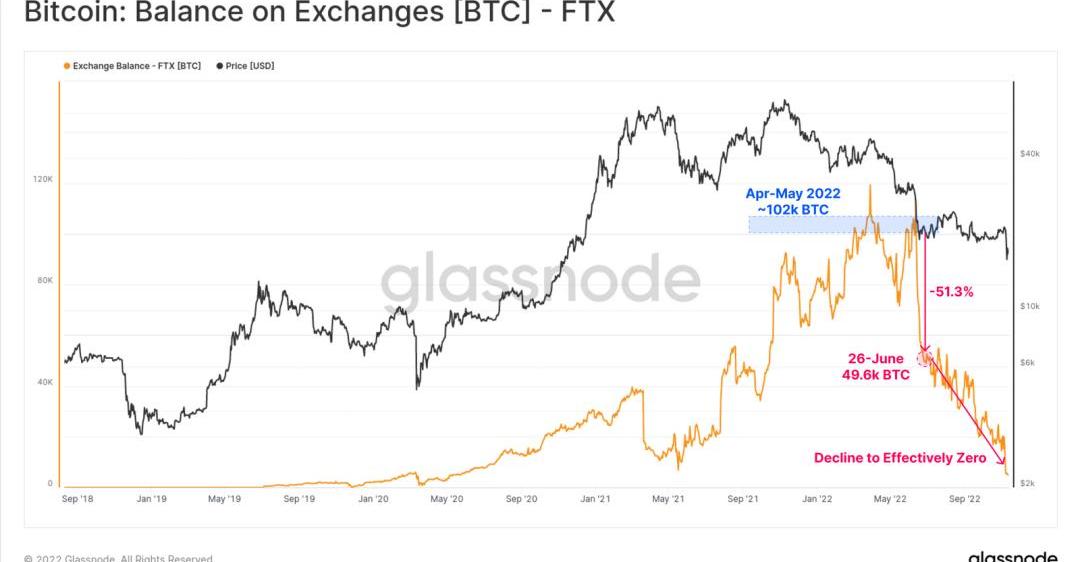Click the glassnode watermark in chart center
The width and height of the screenshot is (1080, 562).
tap(540, 279)
